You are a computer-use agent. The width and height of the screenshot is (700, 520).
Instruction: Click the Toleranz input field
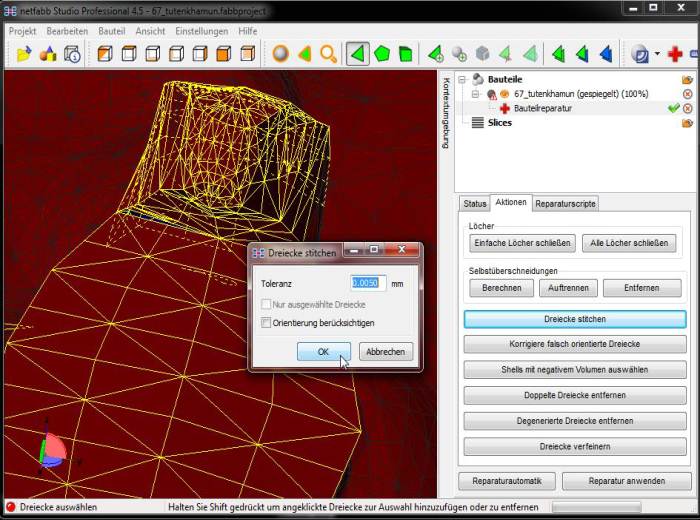coord(367,284)
